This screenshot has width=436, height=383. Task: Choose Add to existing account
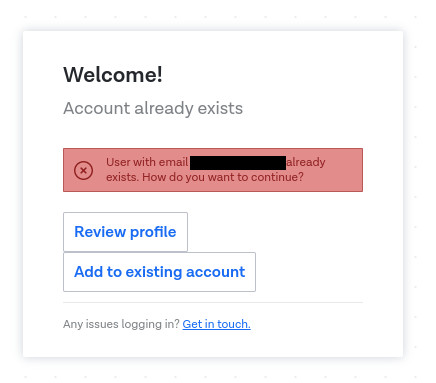pyautogui.click(x=159, y=272)
